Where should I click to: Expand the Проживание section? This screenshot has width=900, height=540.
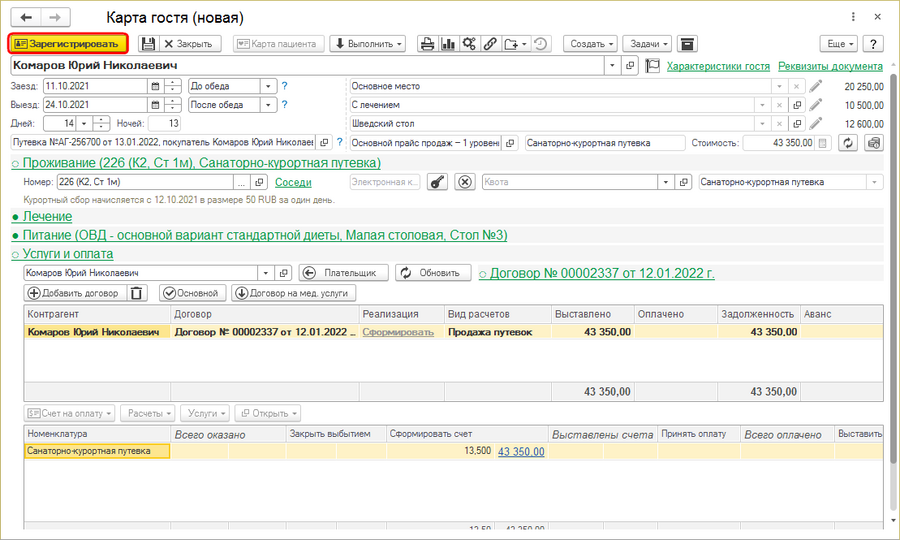tap(201, 162)
